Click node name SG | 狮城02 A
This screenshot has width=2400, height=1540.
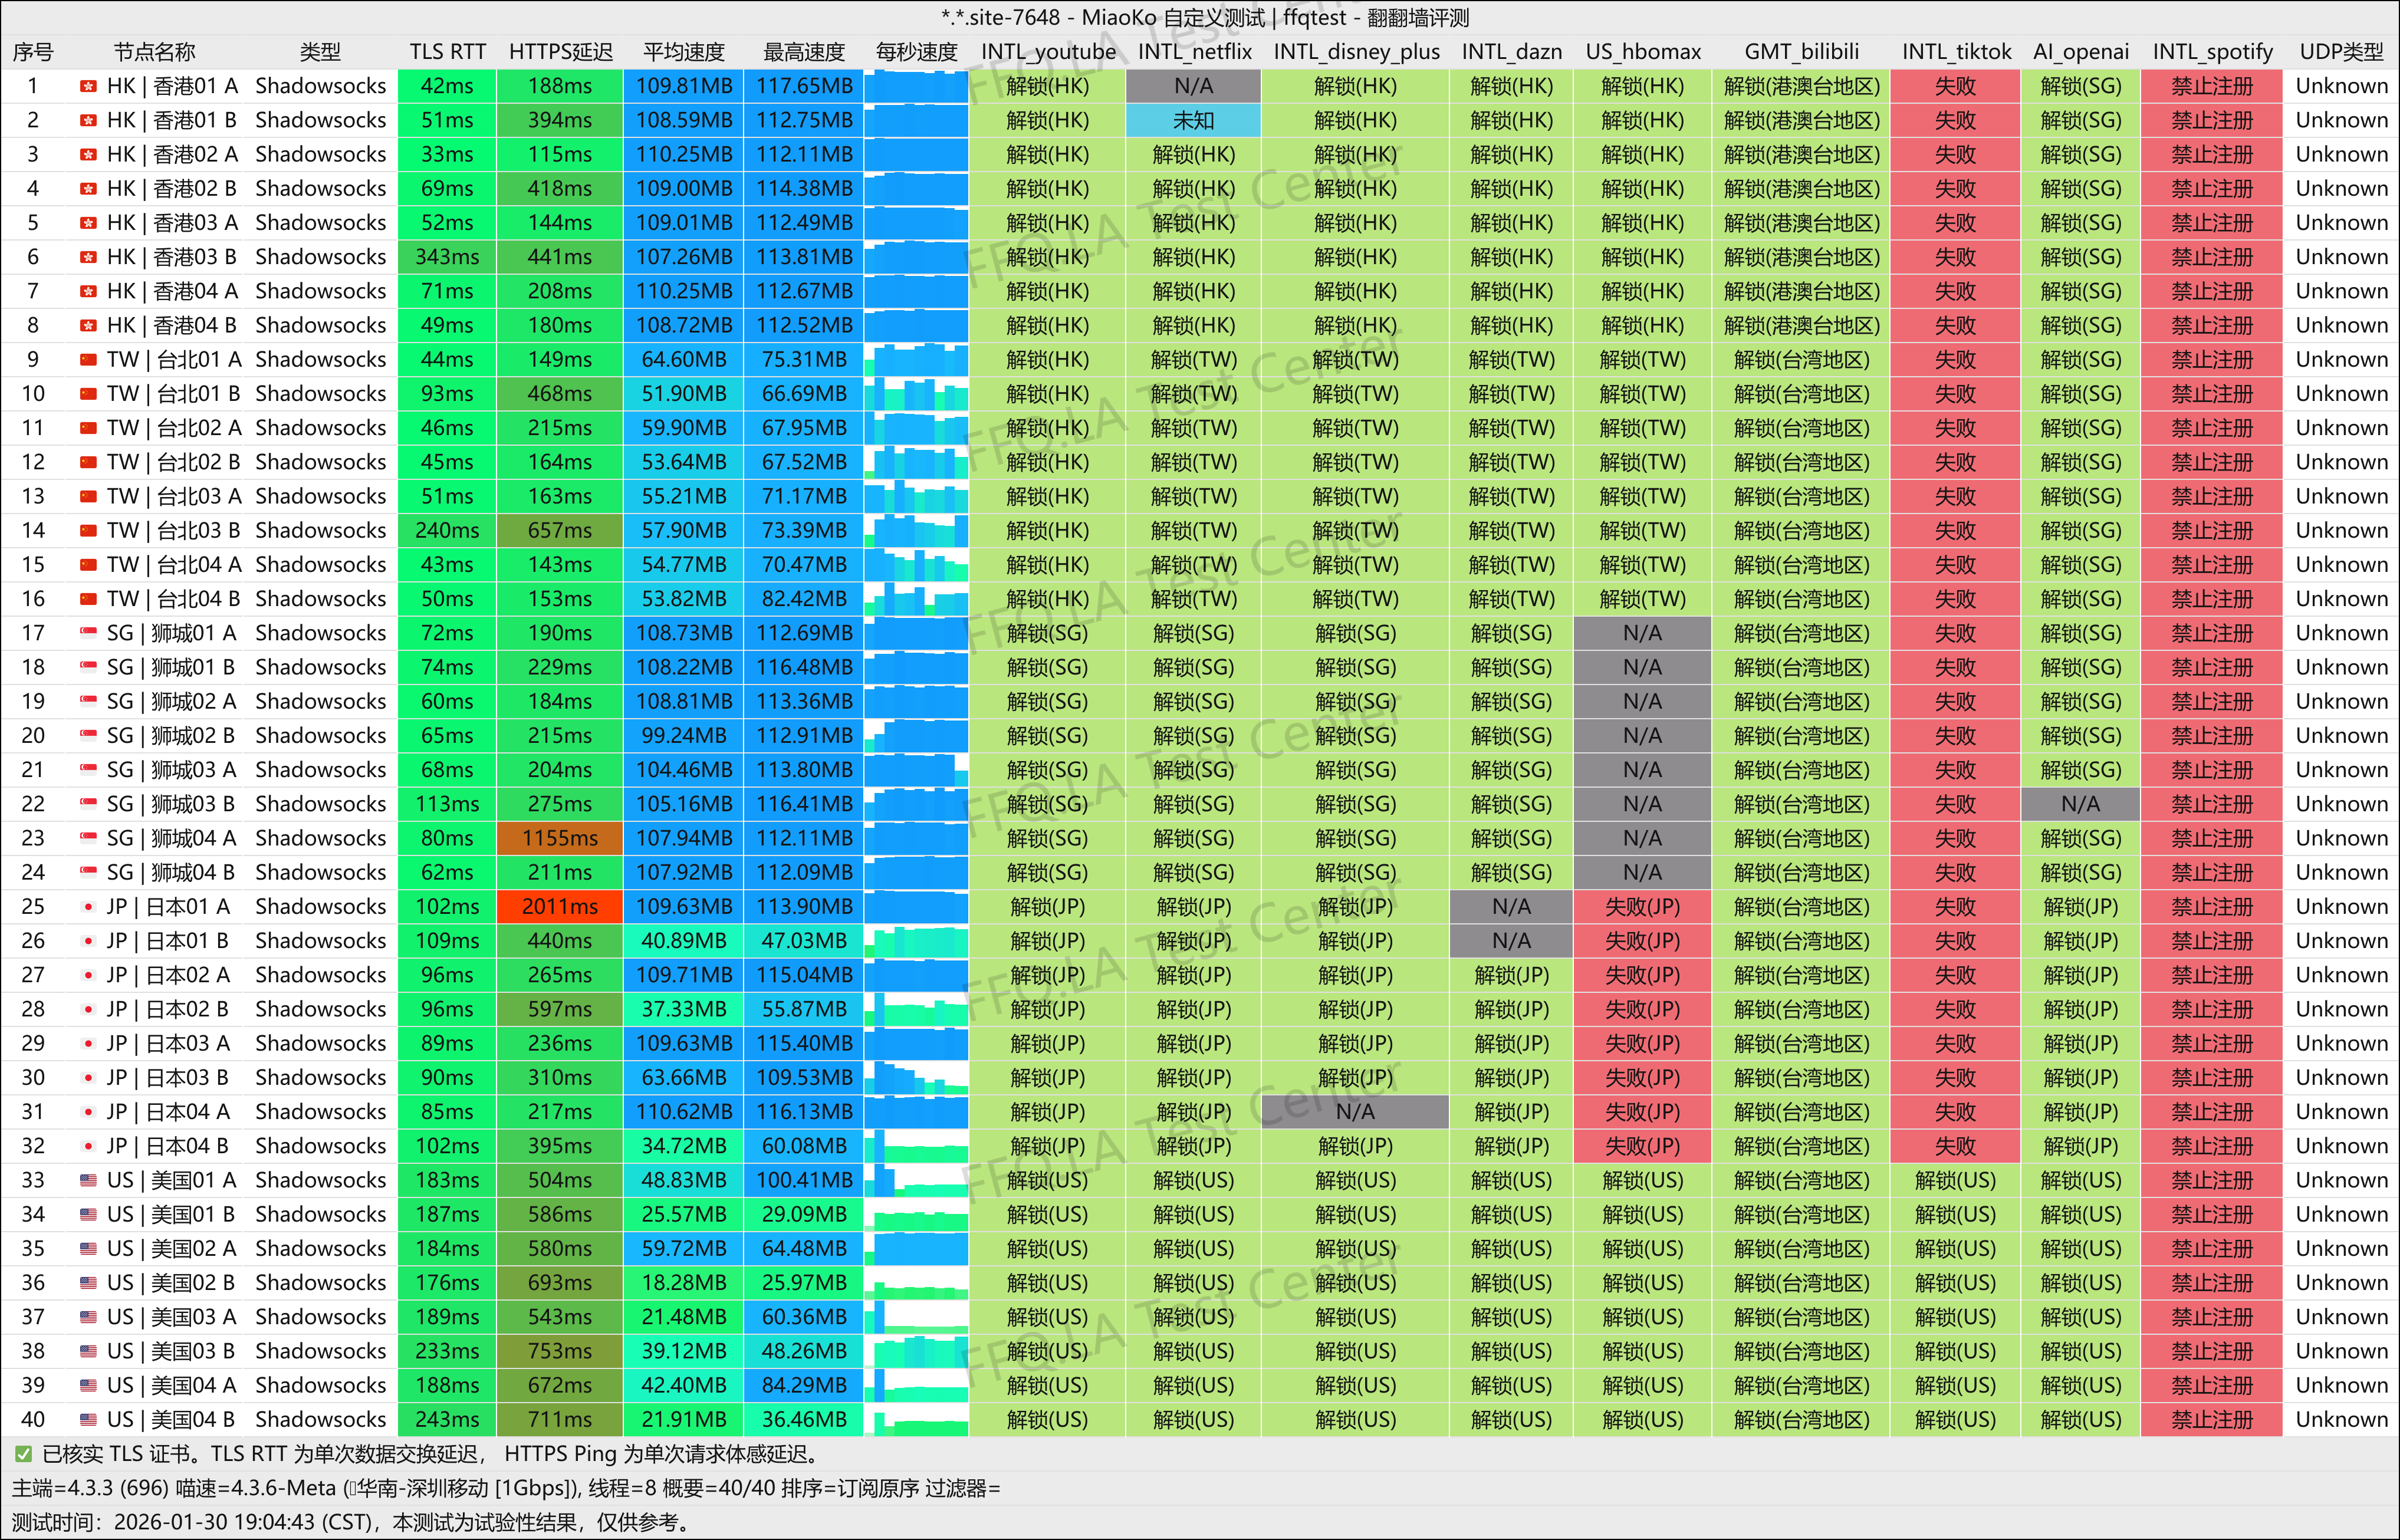pos(171,702)
